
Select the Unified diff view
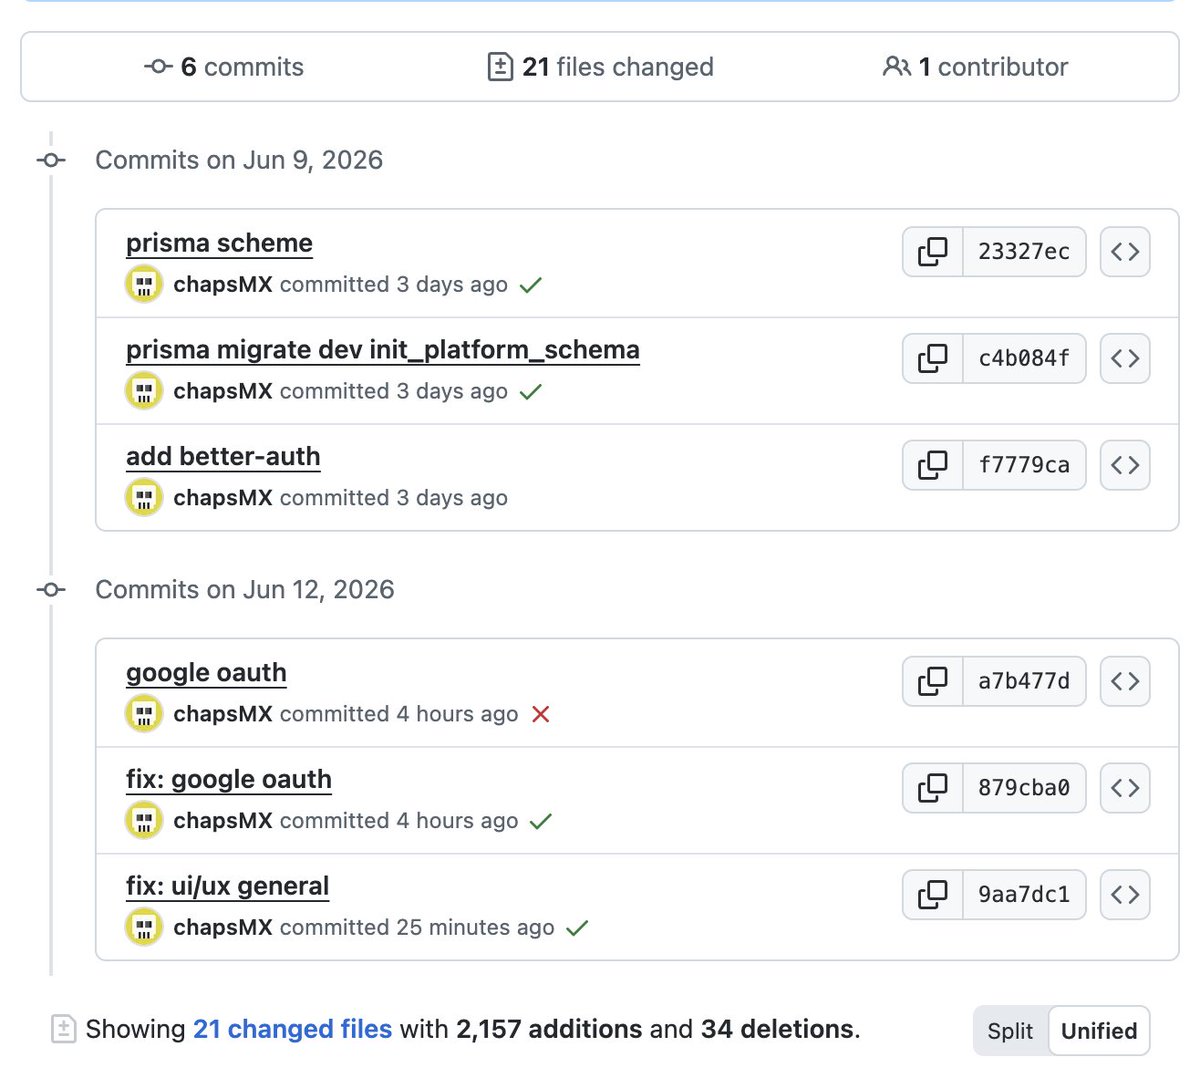[x=1099, y=1031]
